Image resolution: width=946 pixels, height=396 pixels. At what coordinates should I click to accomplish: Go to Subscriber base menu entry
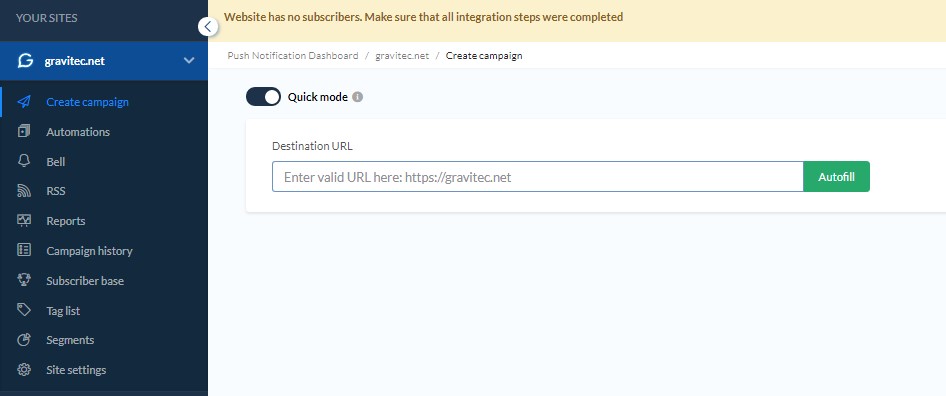click(85, 281)
